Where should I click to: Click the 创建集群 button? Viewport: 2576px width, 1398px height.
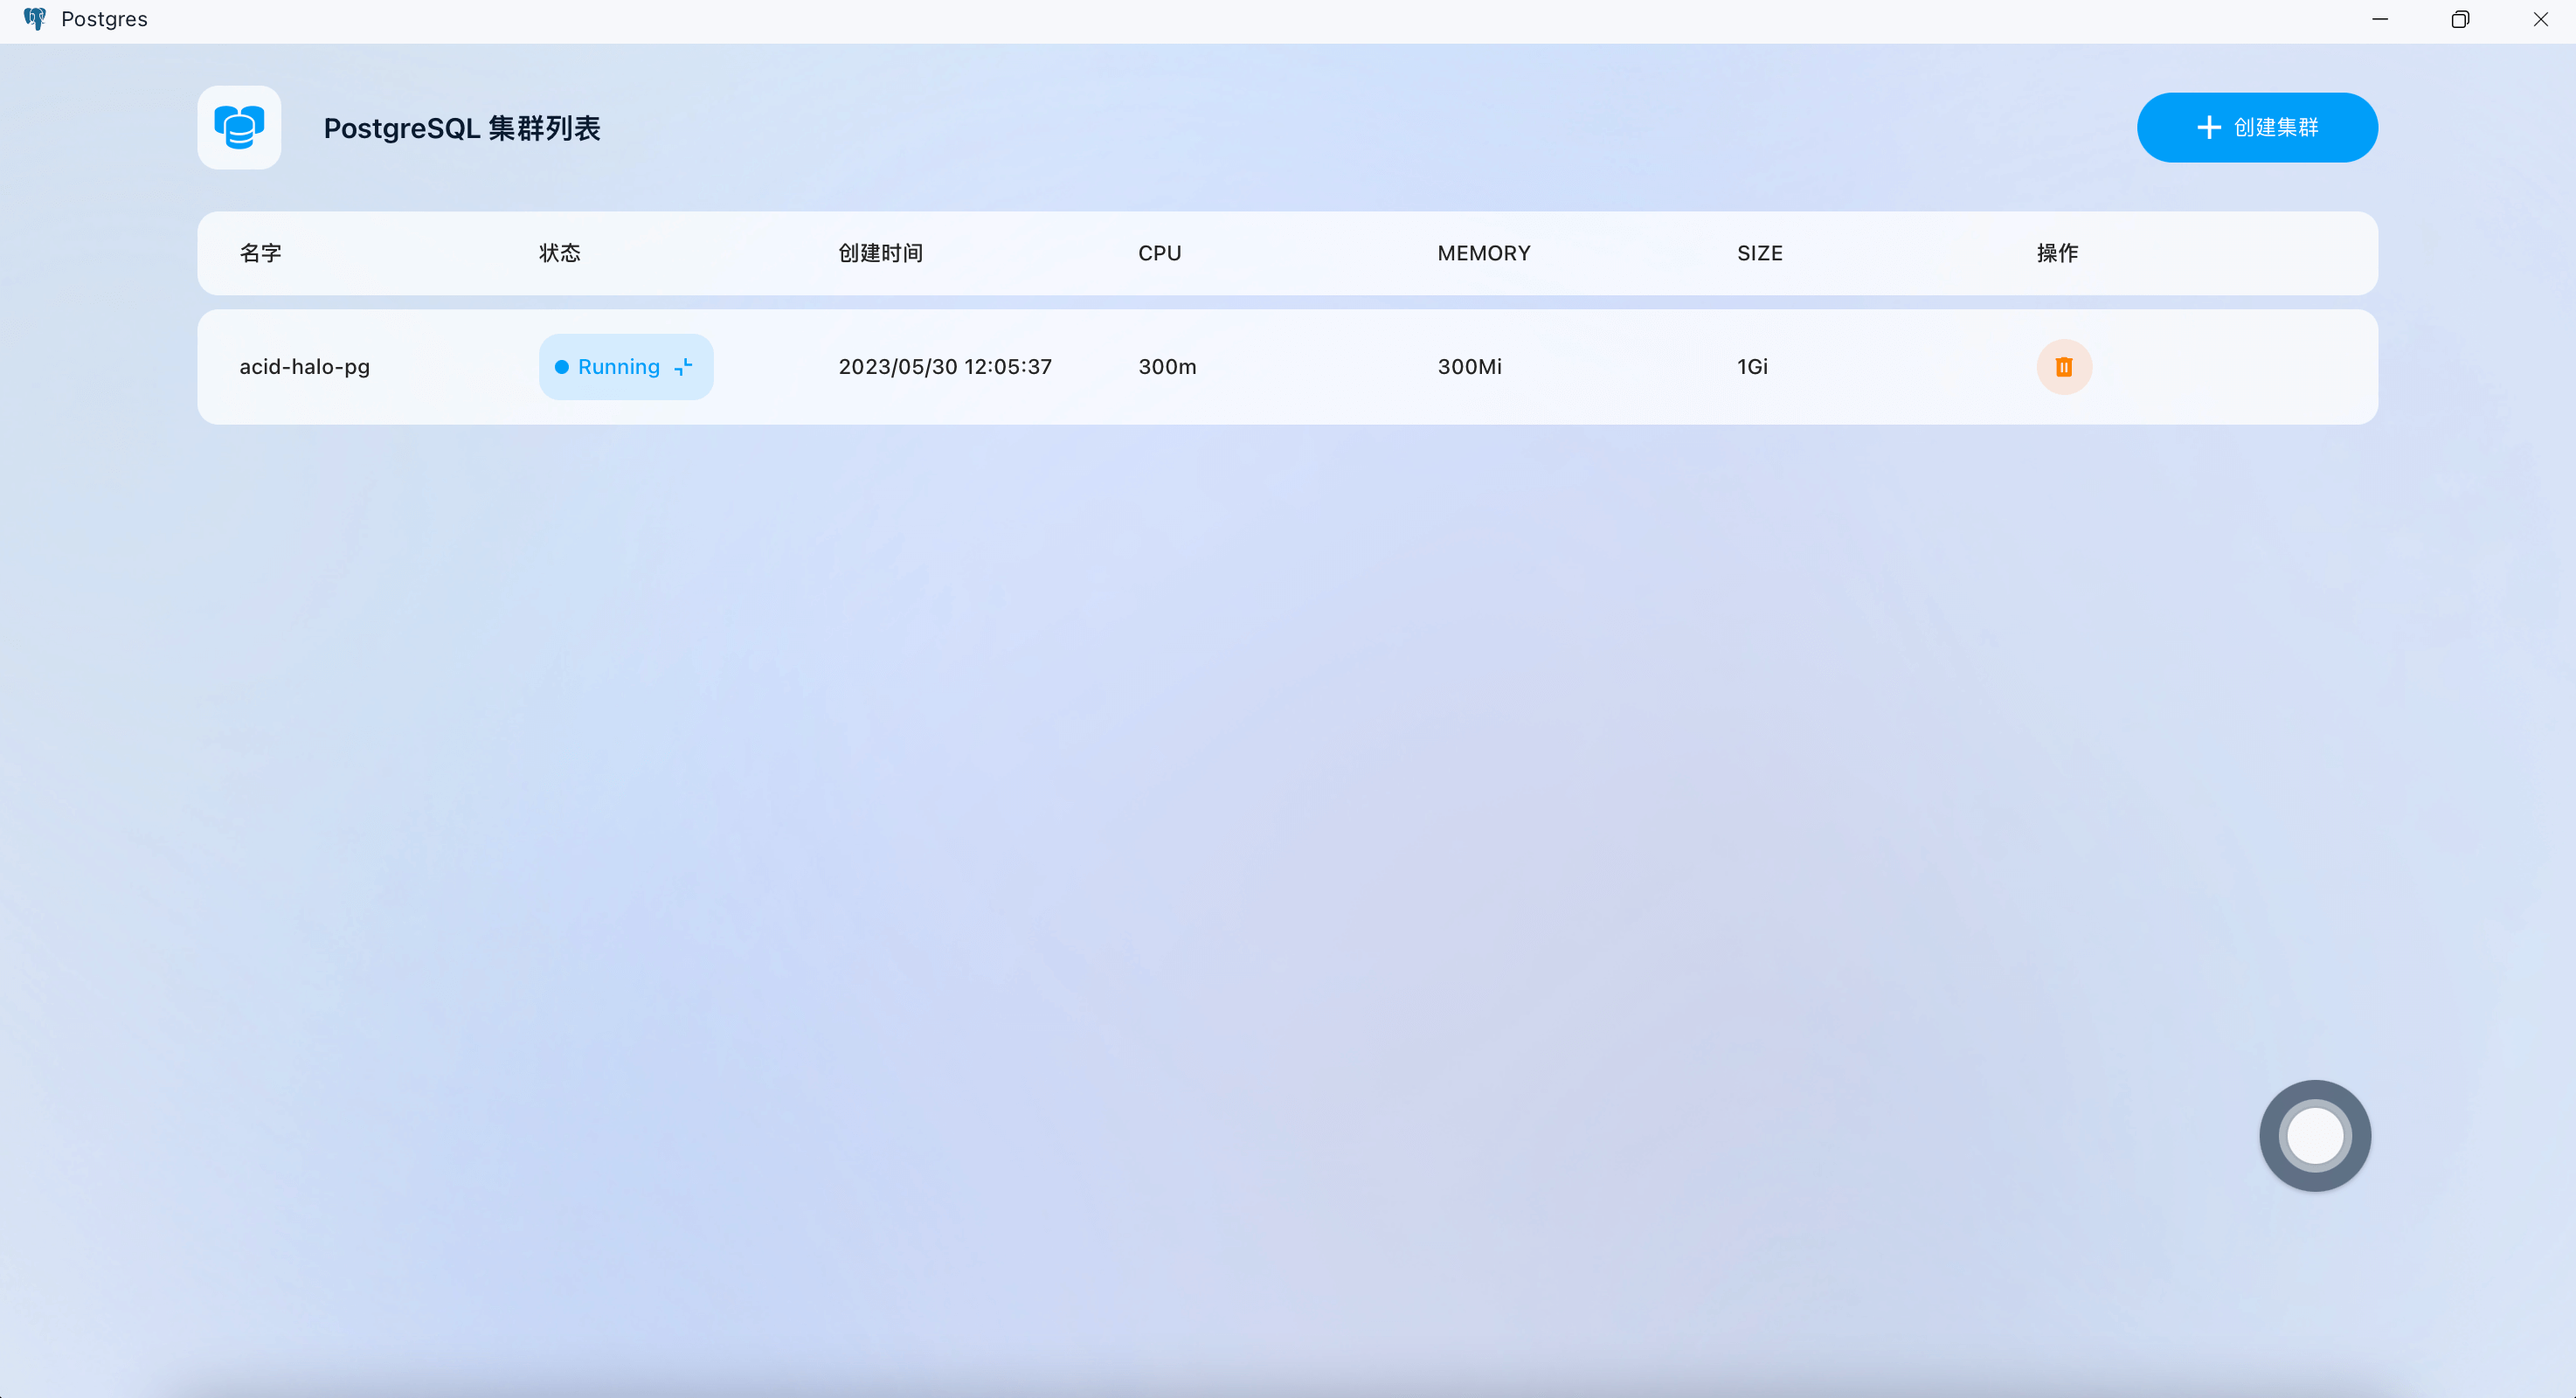[2257, 127]
